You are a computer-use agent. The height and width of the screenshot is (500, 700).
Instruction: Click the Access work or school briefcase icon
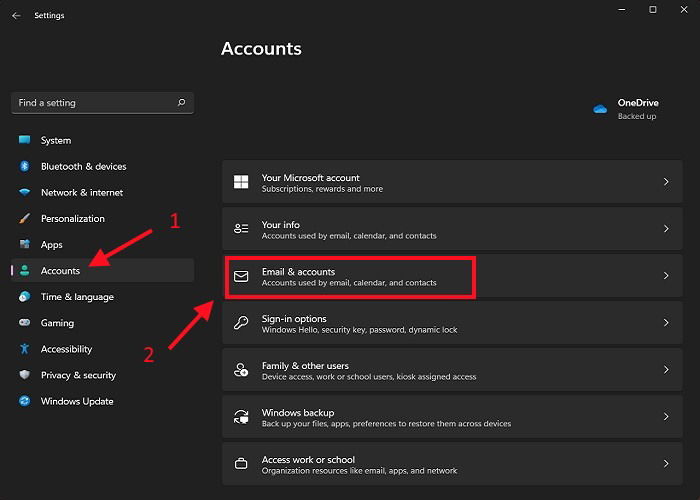pos(241,464)
